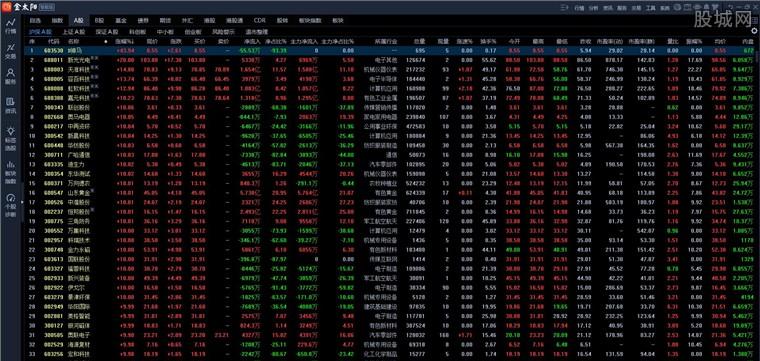Switch to the B股 tab
760x361 pixels.
[99, 21]
